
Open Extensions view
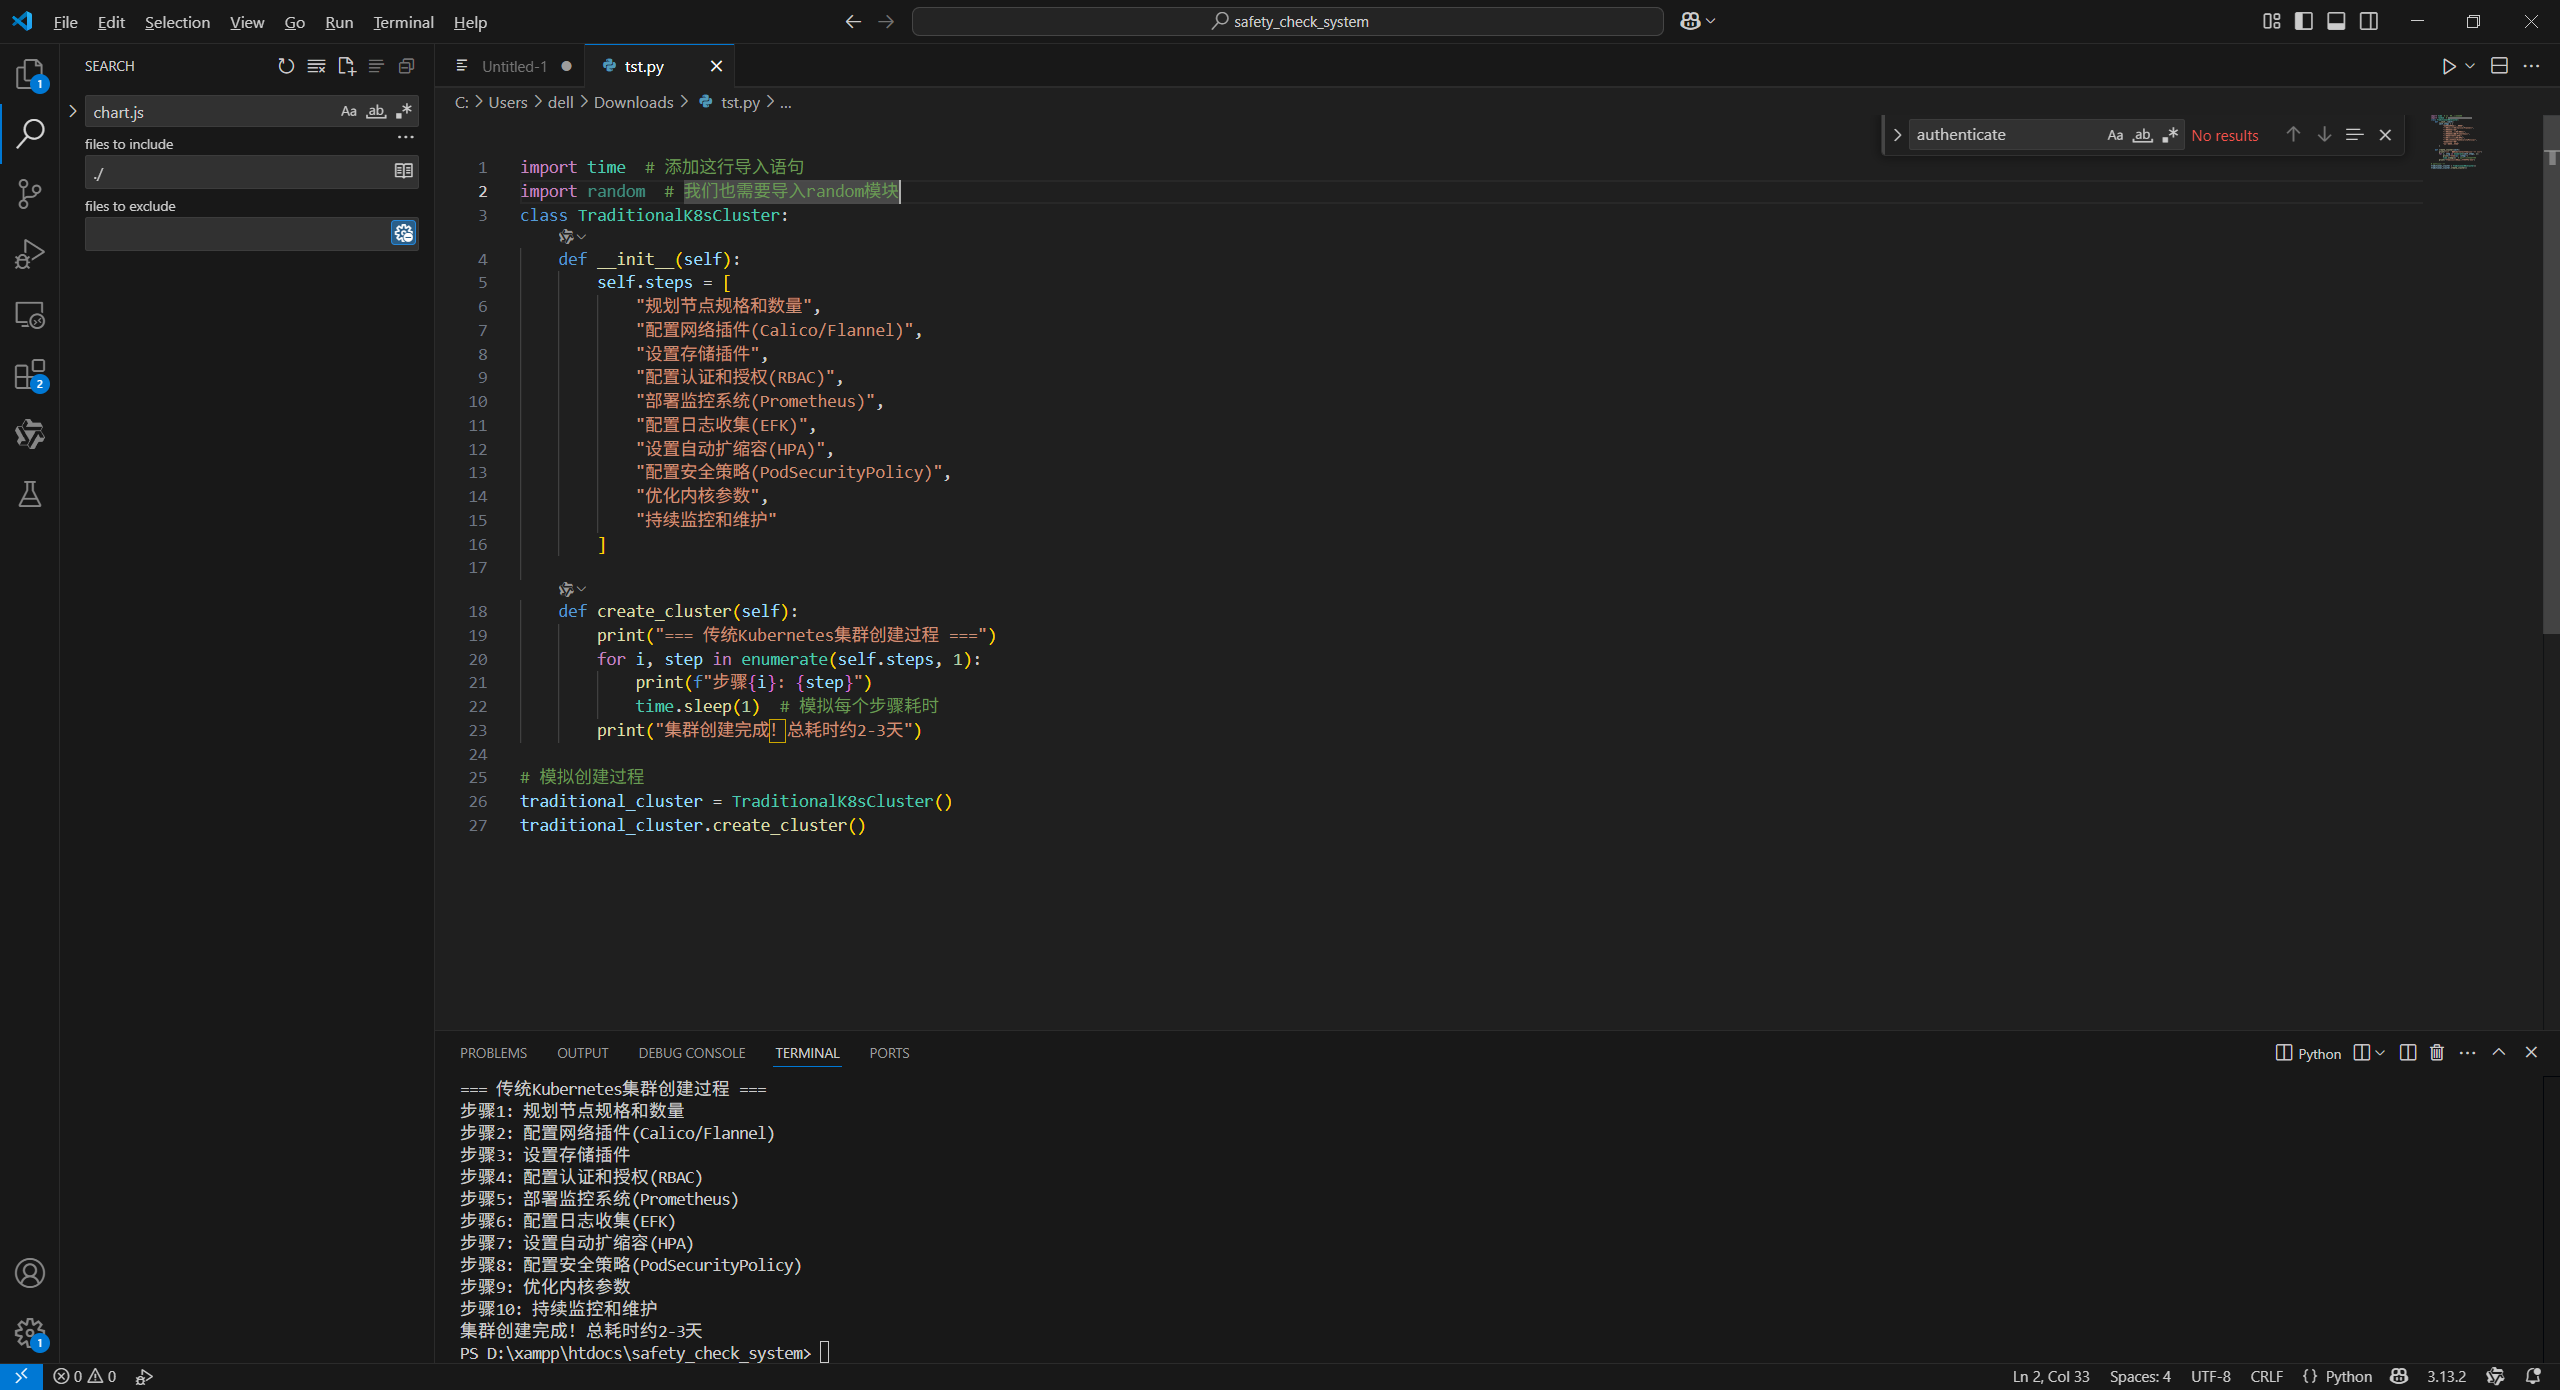30,375
